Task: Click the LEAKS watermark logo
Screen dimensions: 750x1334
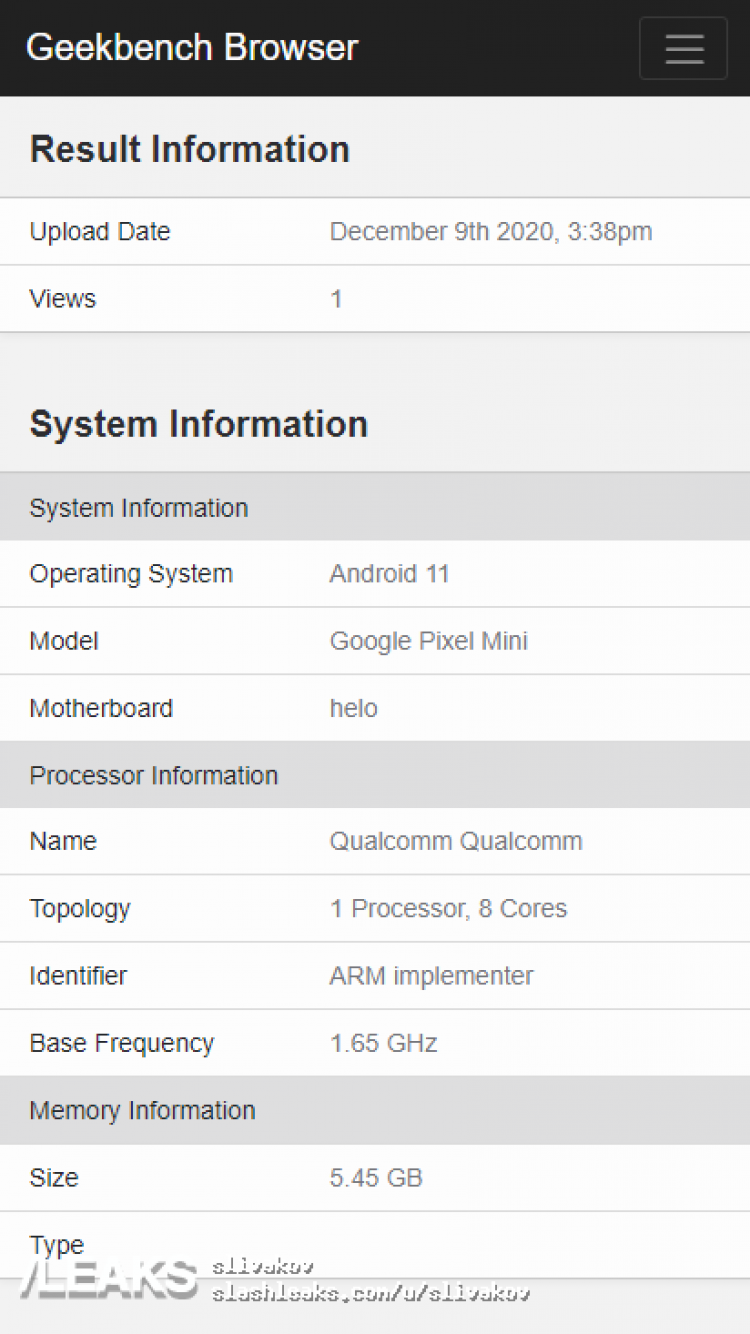Action: (x=110, y=1280)
